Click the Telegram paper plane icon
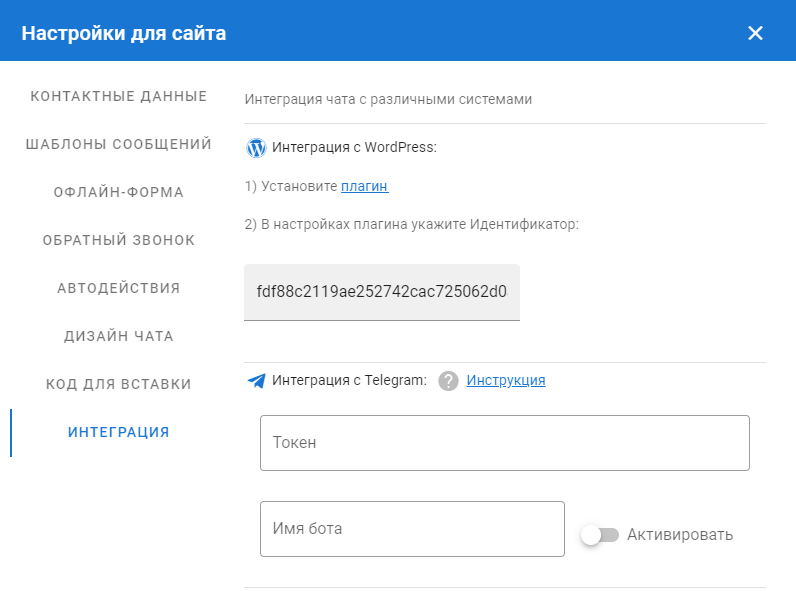This screenshot has height=591, width=796. point(257,380)
